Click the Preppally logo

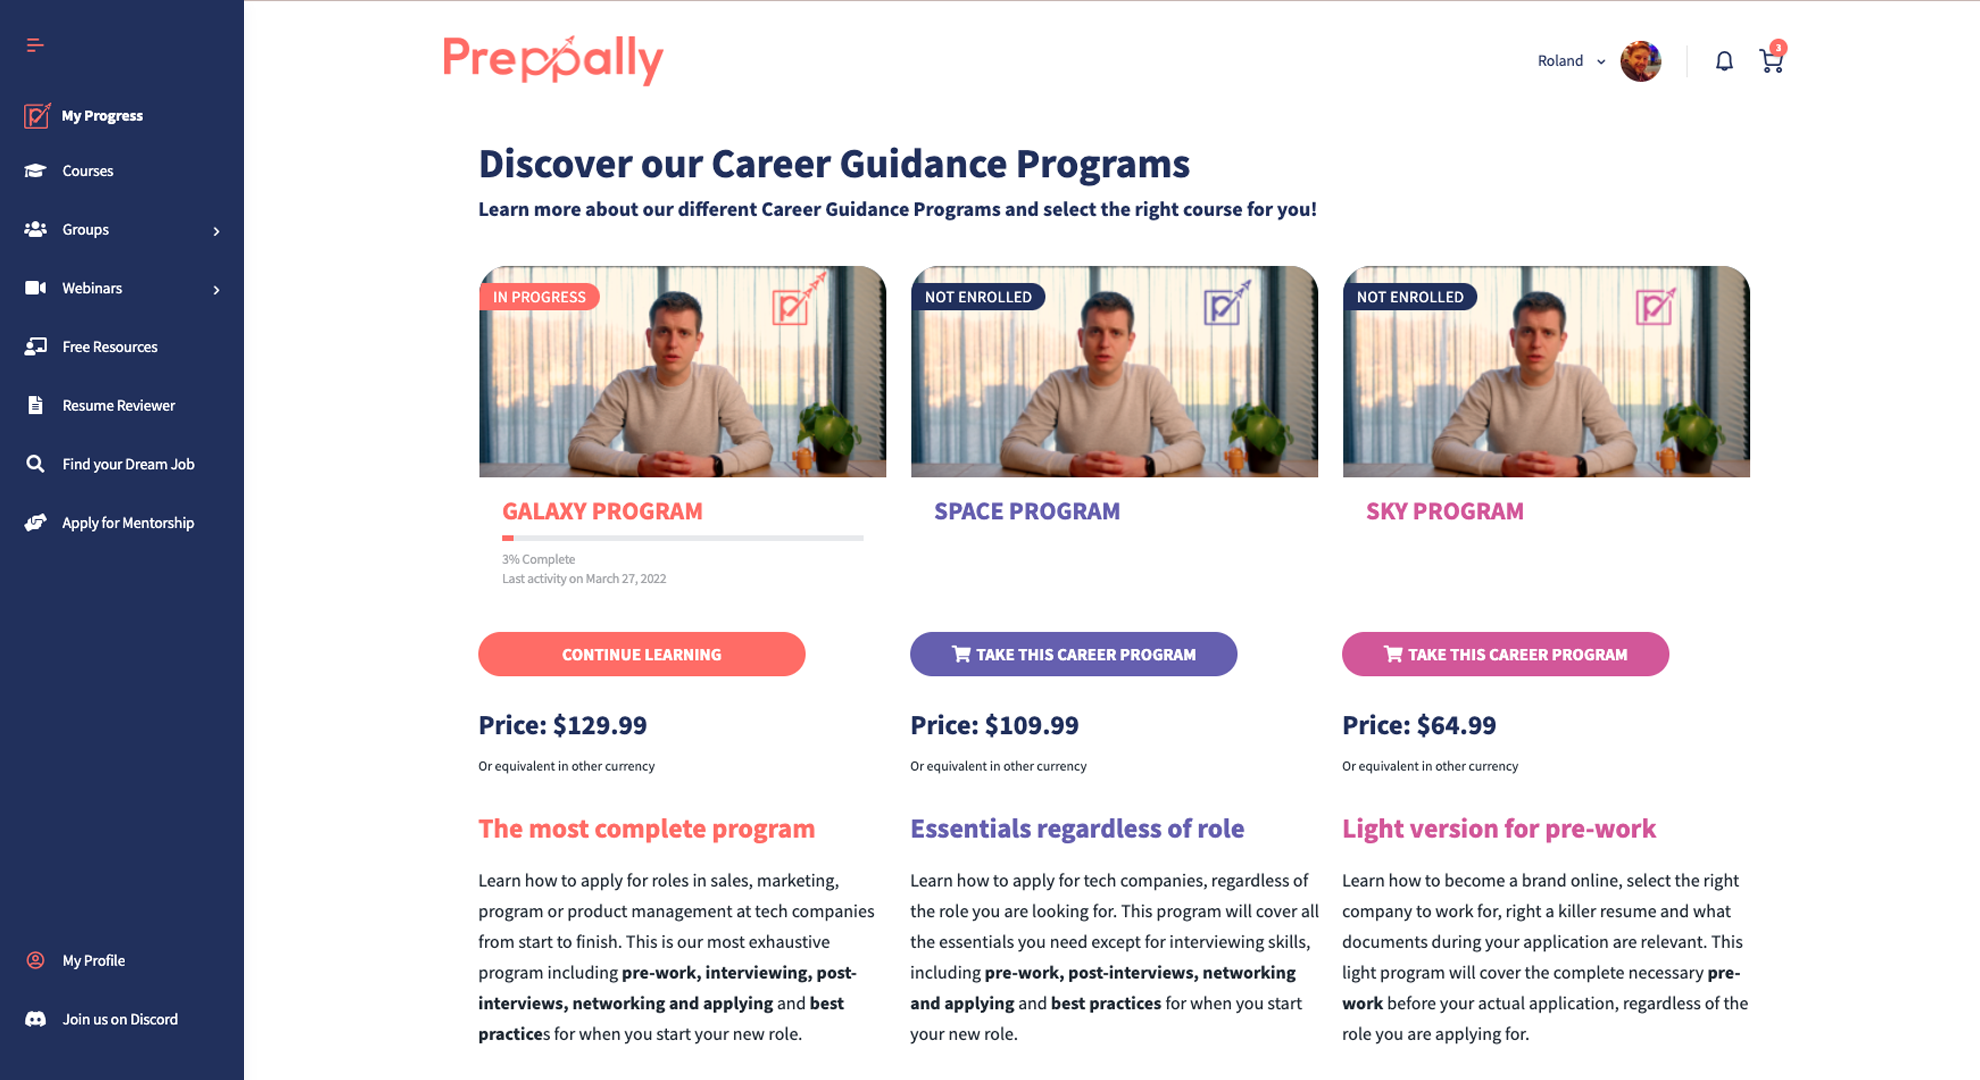tap(553, 59)
